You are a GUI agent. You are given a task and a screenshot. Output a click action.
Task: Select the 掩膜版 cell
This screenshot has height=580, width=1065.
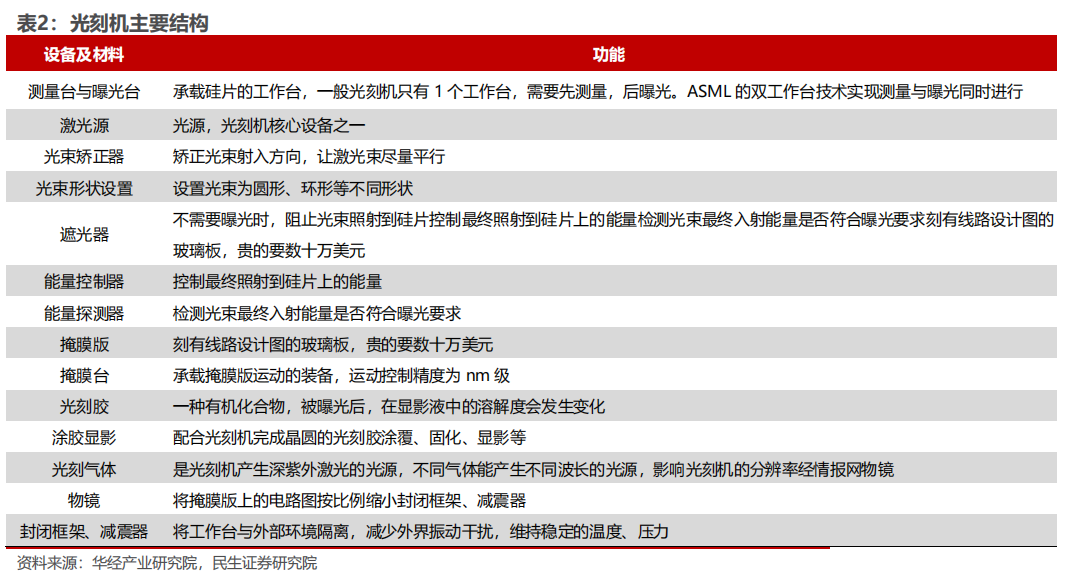(84, 345)
